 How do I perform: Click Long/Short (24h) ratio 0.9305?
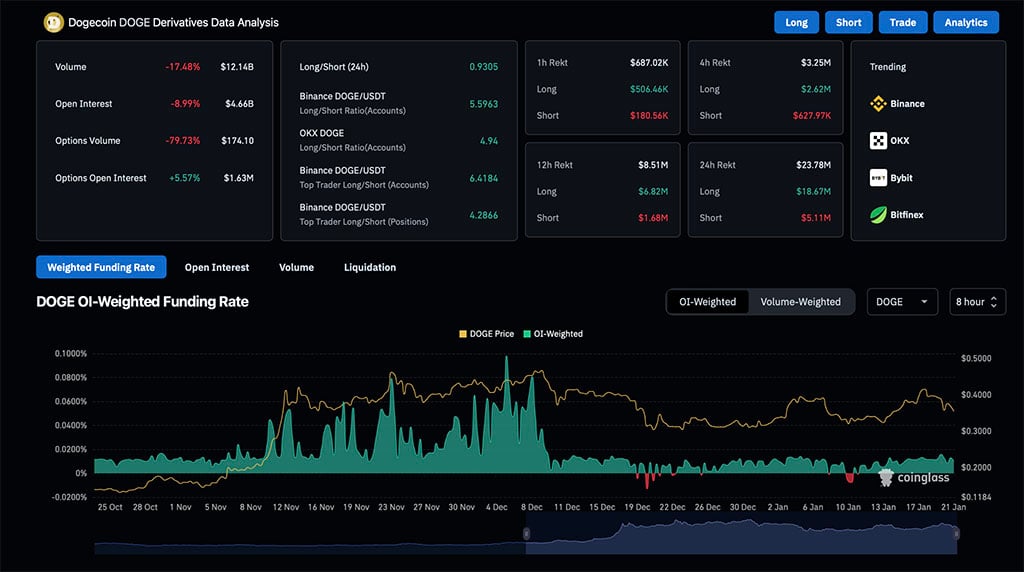(x=484, y=67)
